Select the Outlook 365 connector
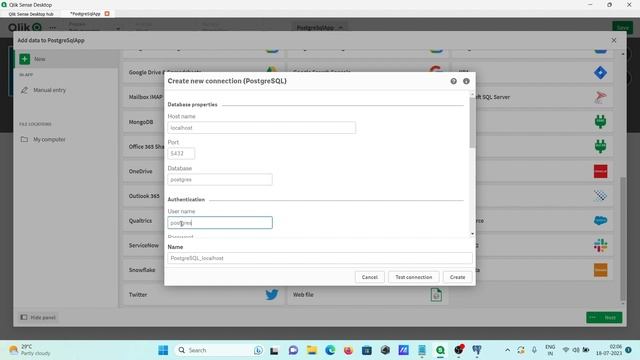This screenshot has width=640, height=360. 144,196
